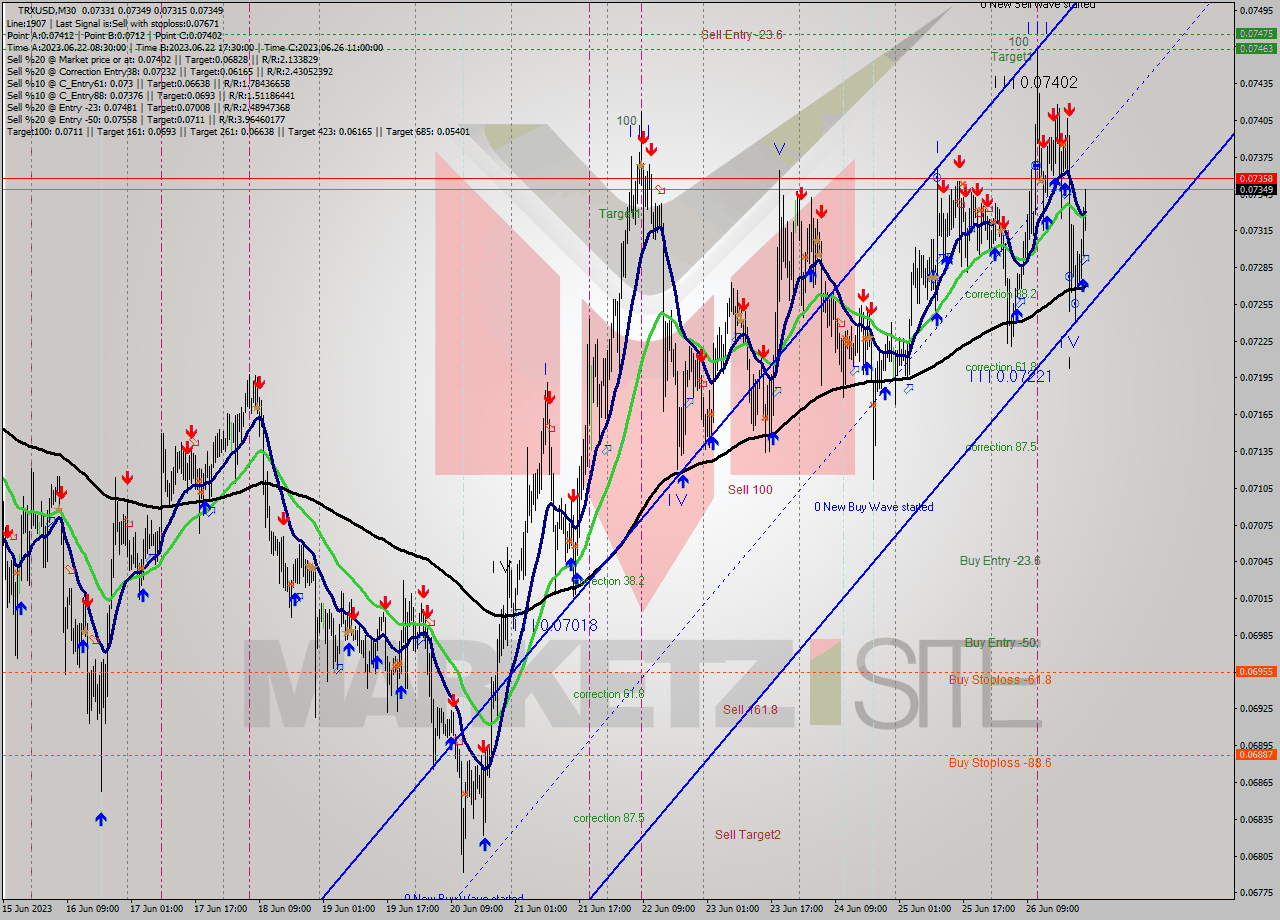Image resolution: width=1280 pixels, height=920 pixels.
Task: Click the 0.06985 price axis label
Action: click(x=1256, y=635)
